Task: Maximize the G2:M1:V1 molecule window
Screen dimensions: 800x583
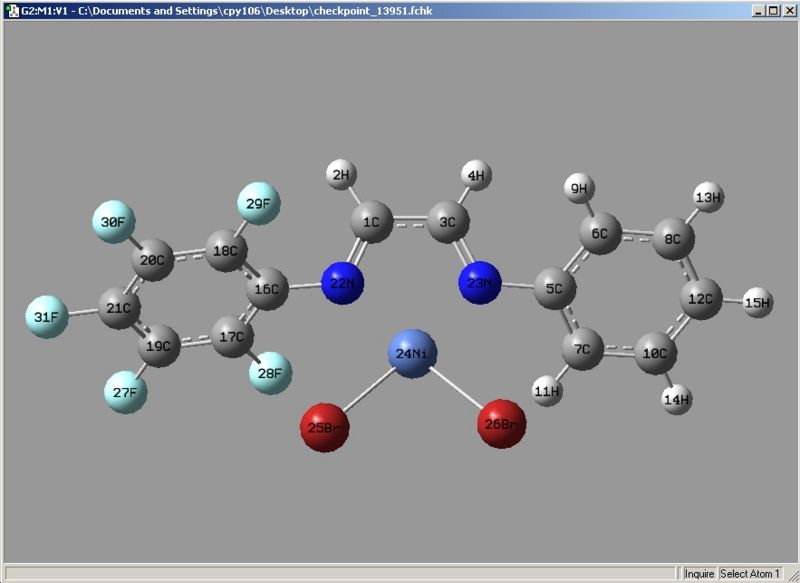Action: pos(772,9)
